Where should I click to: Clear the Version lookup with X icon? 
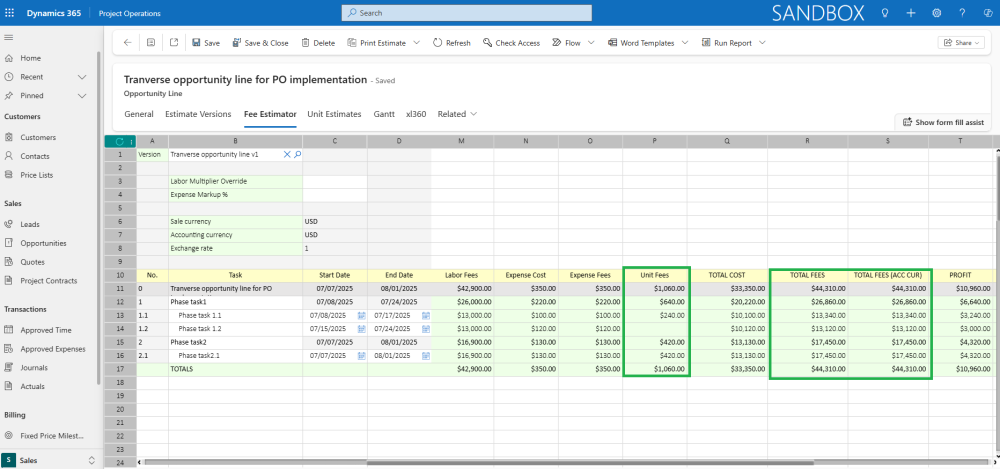[x=287, y=154]
